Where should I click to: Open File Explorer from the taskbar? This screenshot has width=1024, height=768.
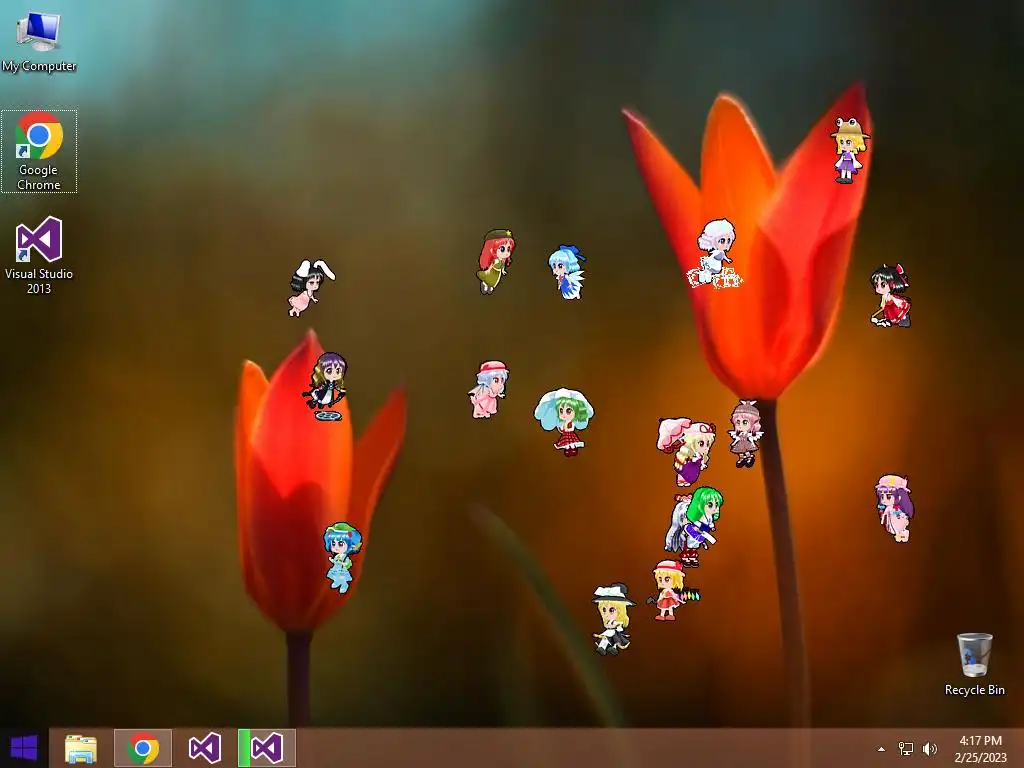click(x=81, y=748)
